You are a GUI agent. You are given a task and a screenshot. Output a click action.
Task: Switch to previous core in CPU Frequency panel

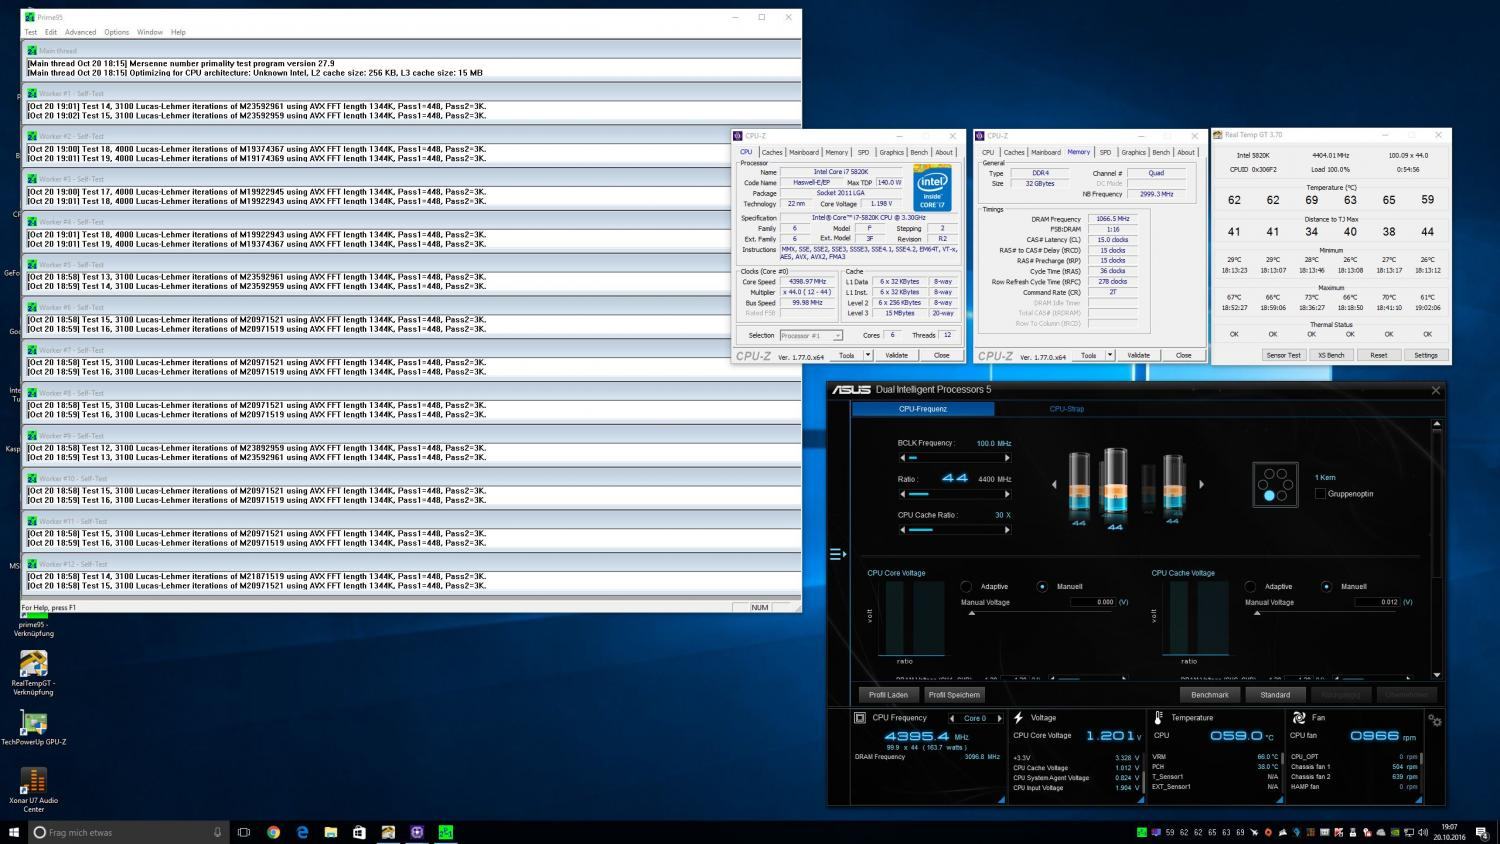pos(951,719)
